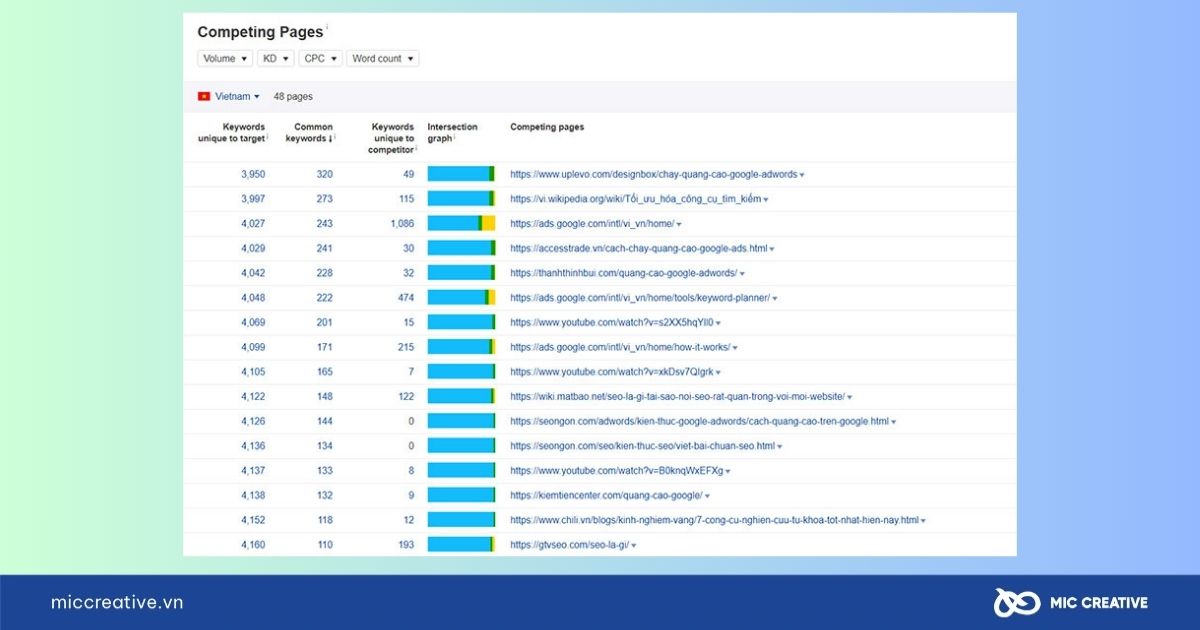Click the 4,099 unique-to-target value

253,347
